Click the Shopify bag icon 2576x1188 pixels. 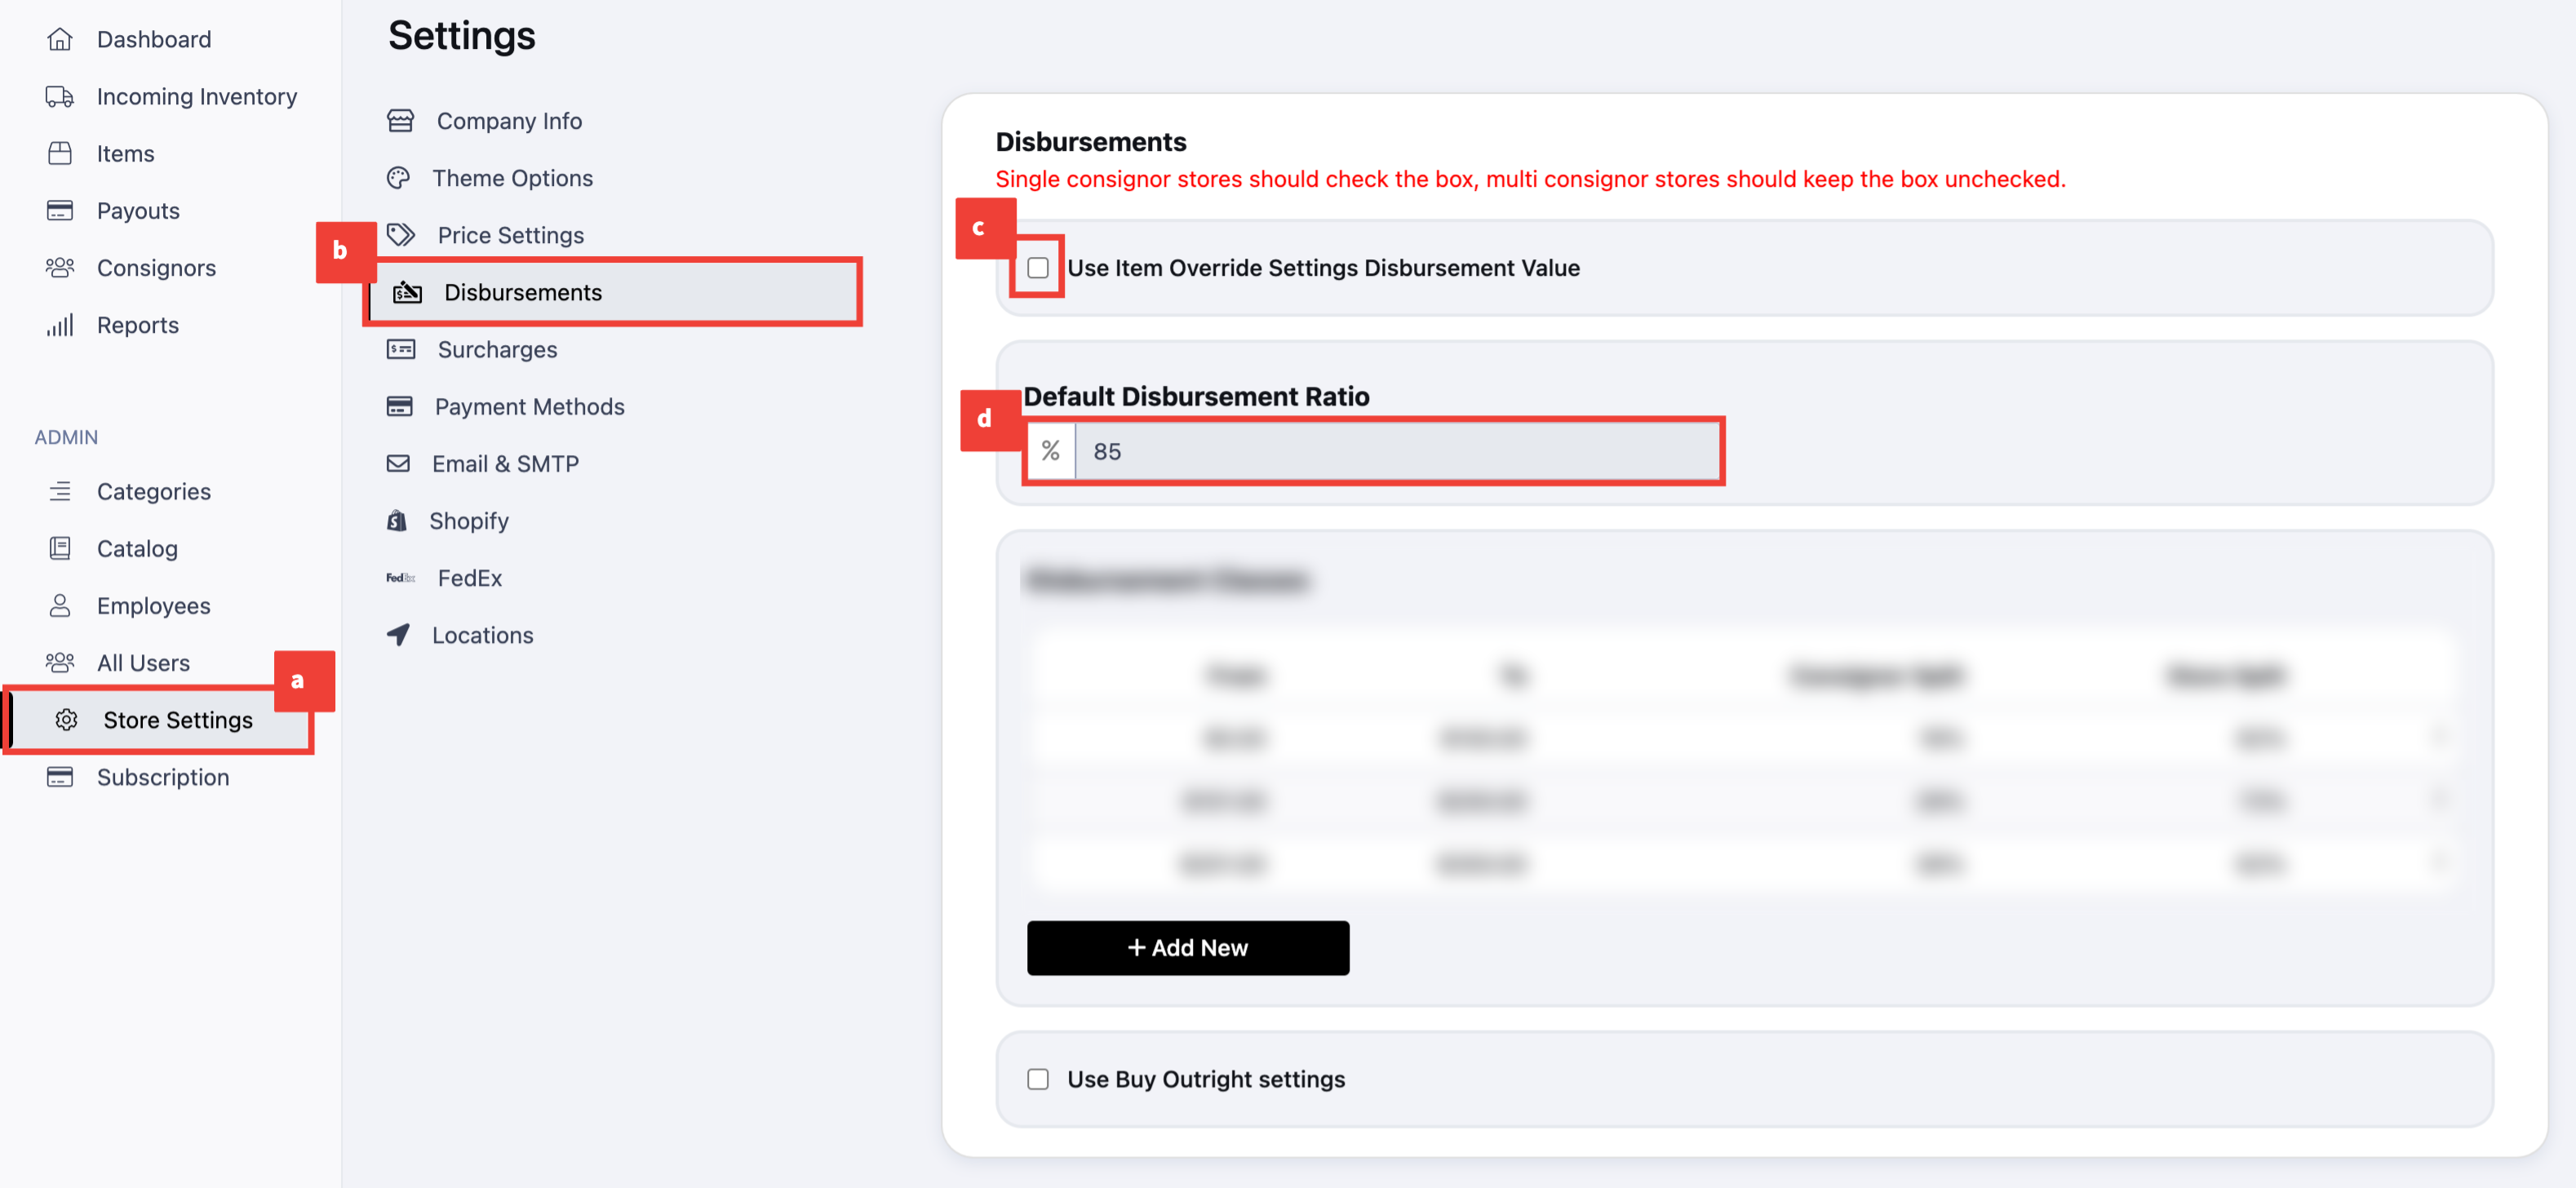point(397,520)
